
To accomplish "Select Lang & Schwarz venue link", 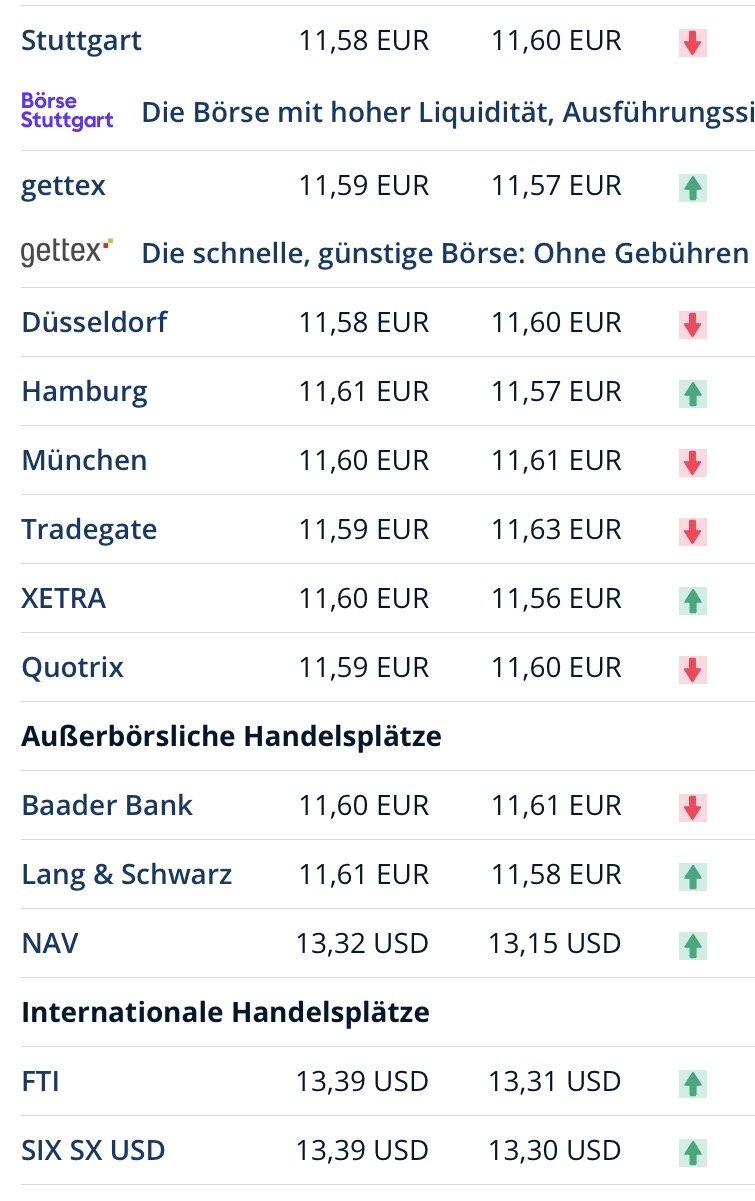I will point(126,875).
